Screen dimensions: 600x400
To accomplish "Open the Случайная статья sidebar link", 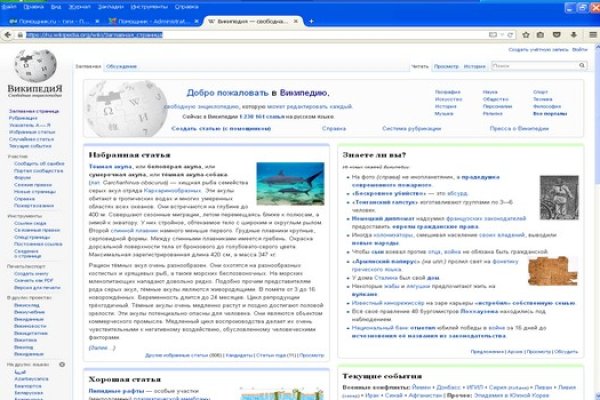I will click(30, 137).
